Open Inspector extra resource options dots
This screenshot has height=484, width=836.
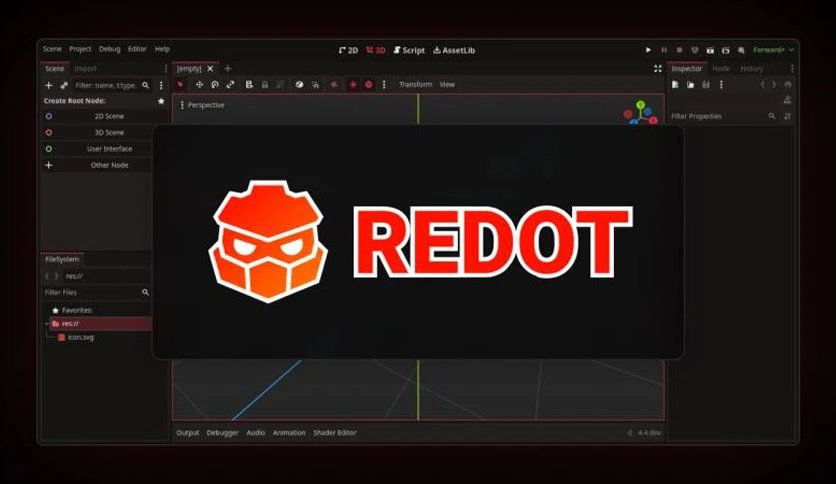tap(721, 85)
